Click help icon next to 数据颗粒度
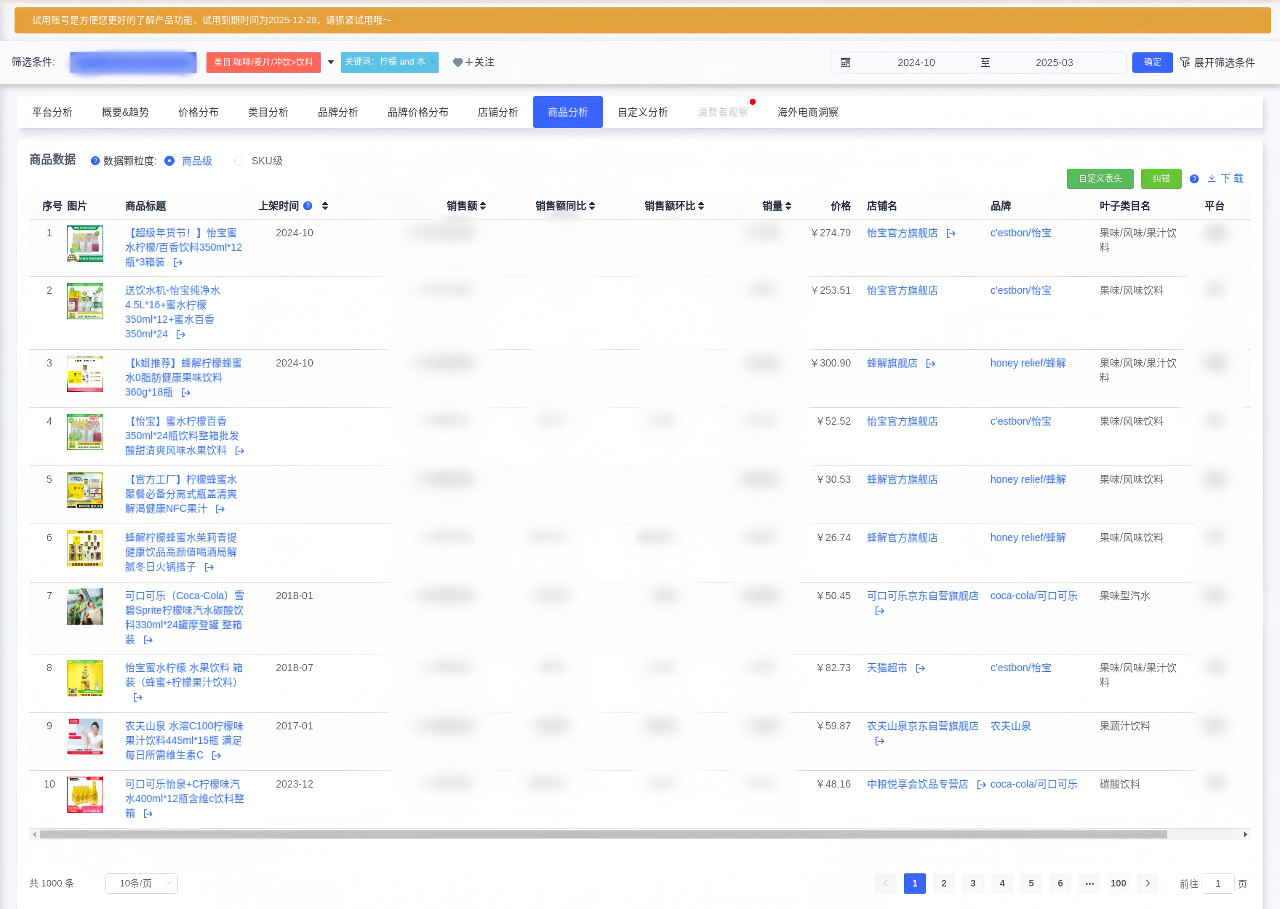 click(95, 160)
